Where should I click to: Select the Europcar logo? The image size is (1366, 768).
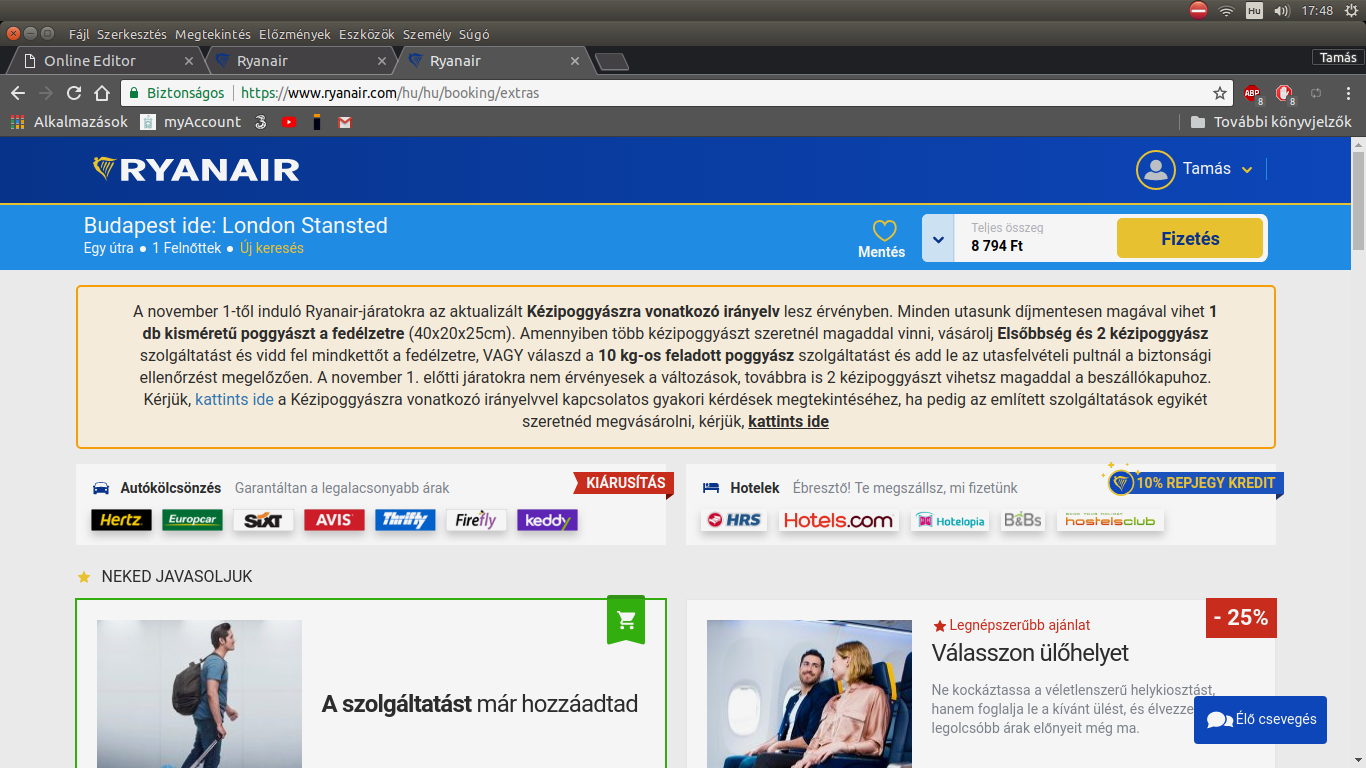pyautogui.click(x=193, y=520)
